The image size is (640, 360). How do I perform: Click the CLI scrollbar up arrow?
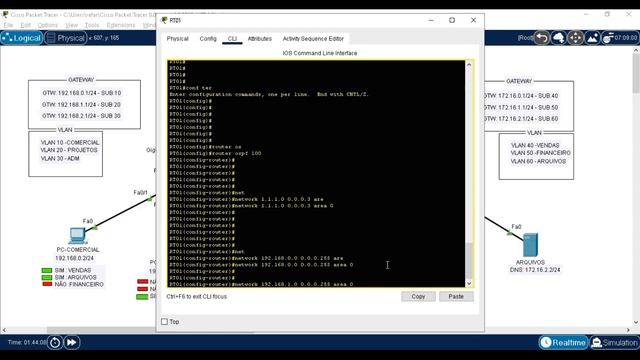469,64
